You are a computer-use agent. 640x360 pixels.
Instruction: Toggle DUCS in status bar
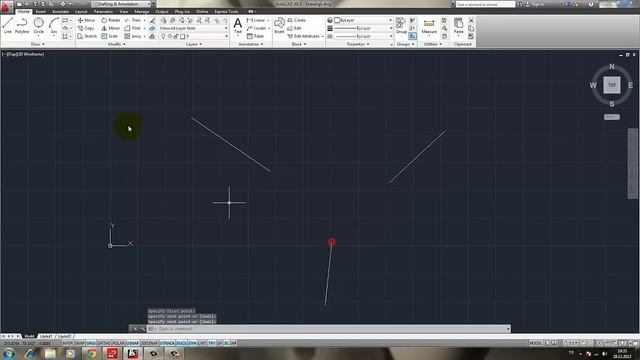tap(181, 343)
